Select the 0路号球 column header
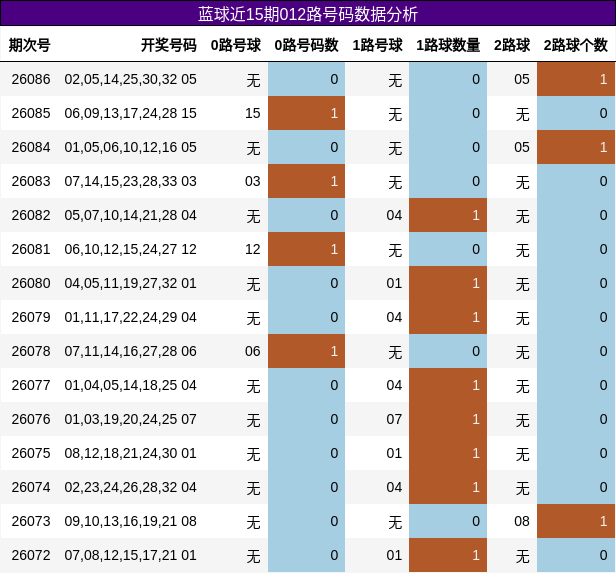The height and width of the screenshot is (573, 616). [x=236, y=45]
